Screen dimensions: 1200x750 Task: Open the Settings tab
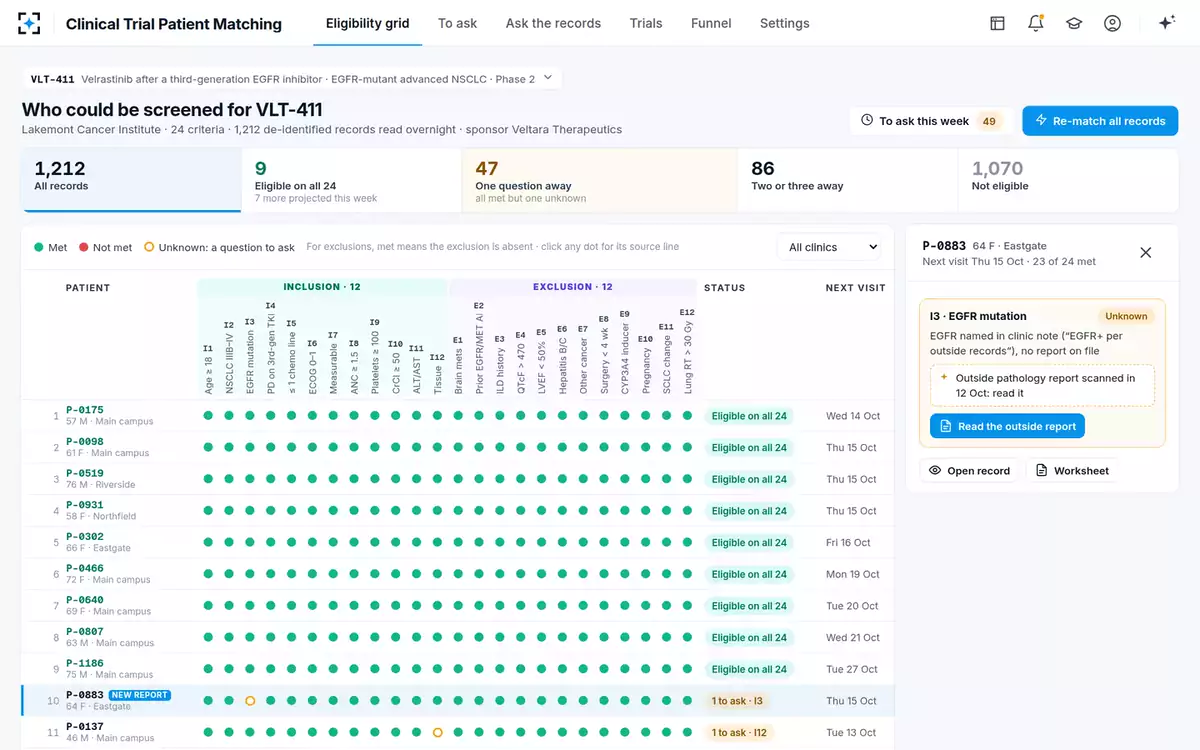point(785,23)
